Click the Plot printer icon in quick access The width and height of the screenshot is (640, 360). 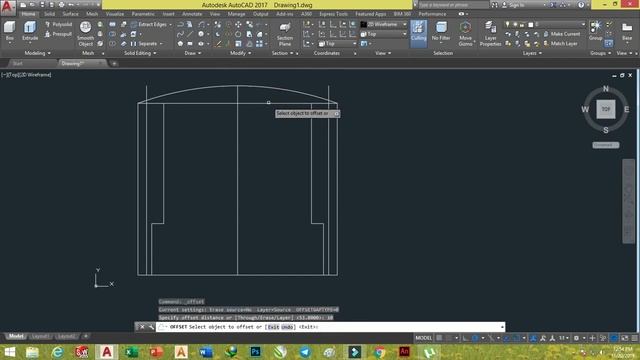(61, 5)
